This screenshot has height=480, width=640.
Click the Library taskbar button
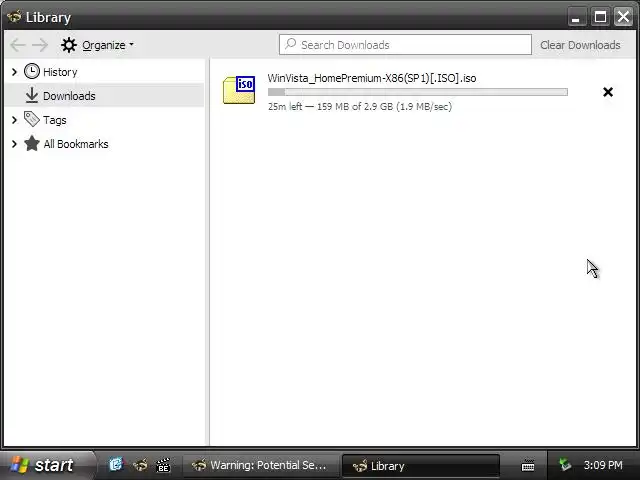pyautogui.click(x=421, y=466)
